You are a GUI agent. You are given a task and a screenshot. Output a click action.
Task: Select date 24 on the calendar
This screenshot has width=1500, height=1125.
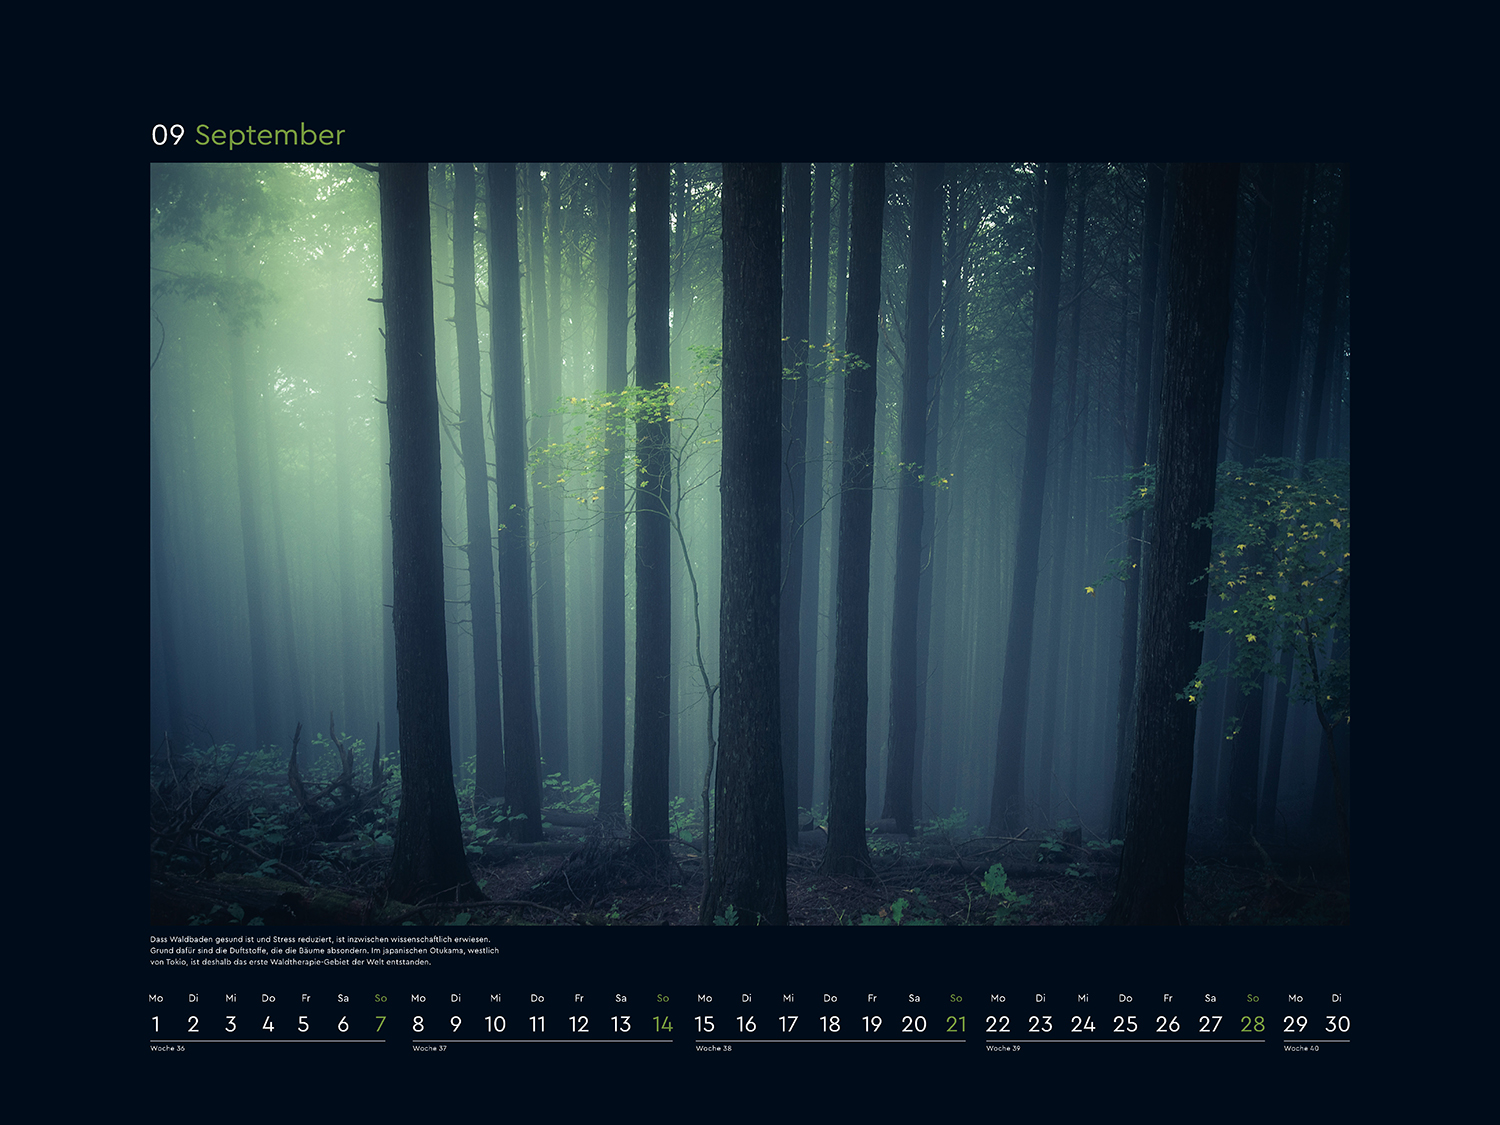pos(1083,1024)
